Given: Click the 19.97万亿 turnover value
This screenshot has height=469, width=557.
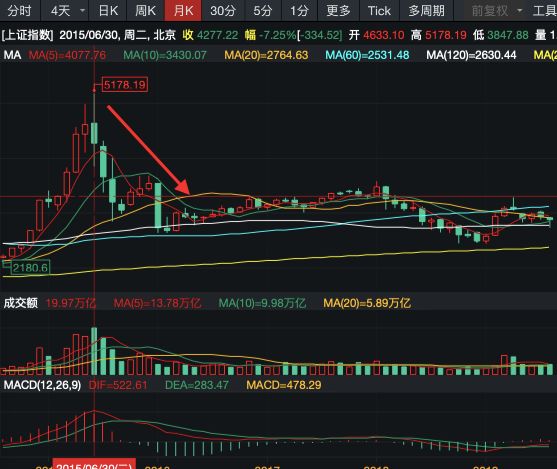Looking at the screenshot, I should [x=71, y=303].
